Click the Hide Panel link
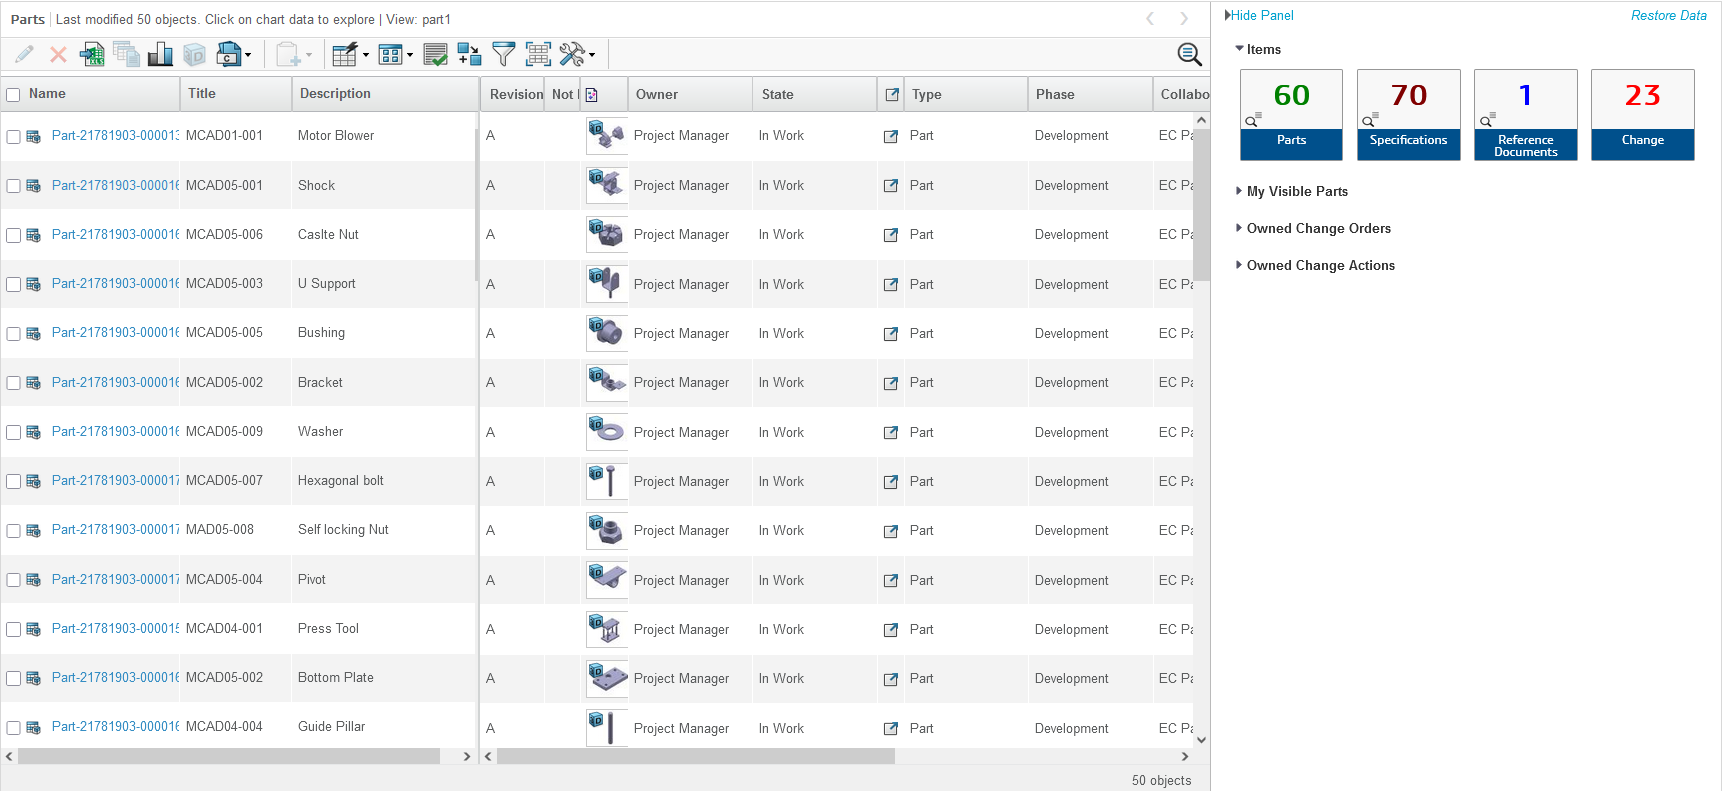1722x791 pixels. click(x=1261, y=16)
